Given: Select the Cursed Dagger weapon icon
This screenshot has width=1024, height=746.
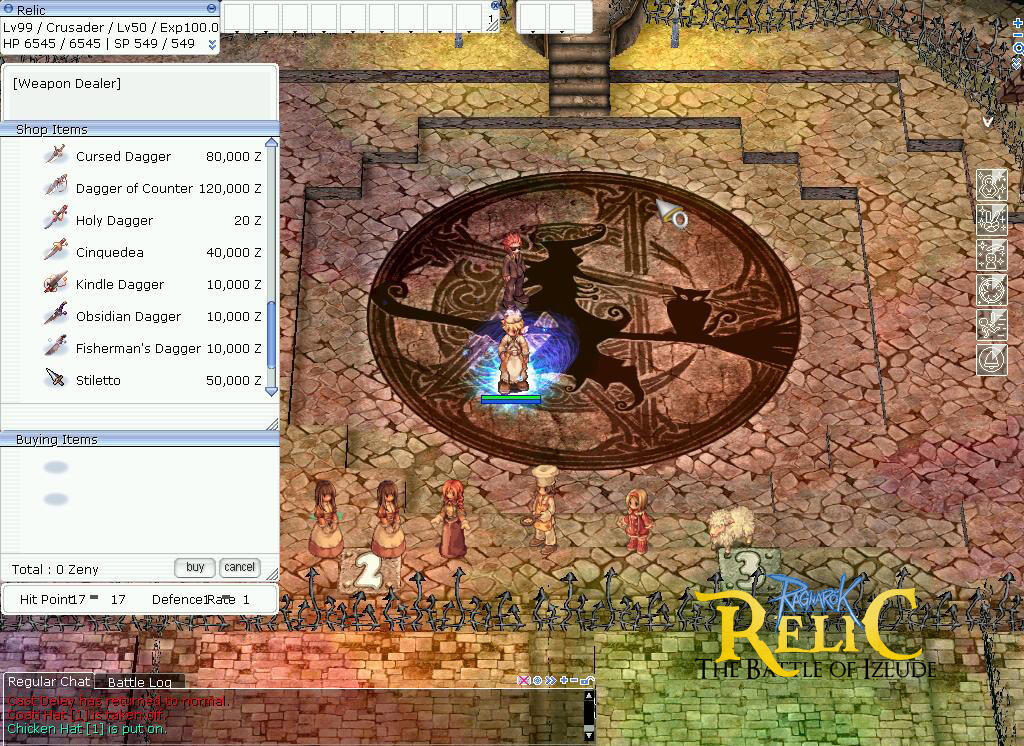Looking at the screenshot, I should point(56,155).
